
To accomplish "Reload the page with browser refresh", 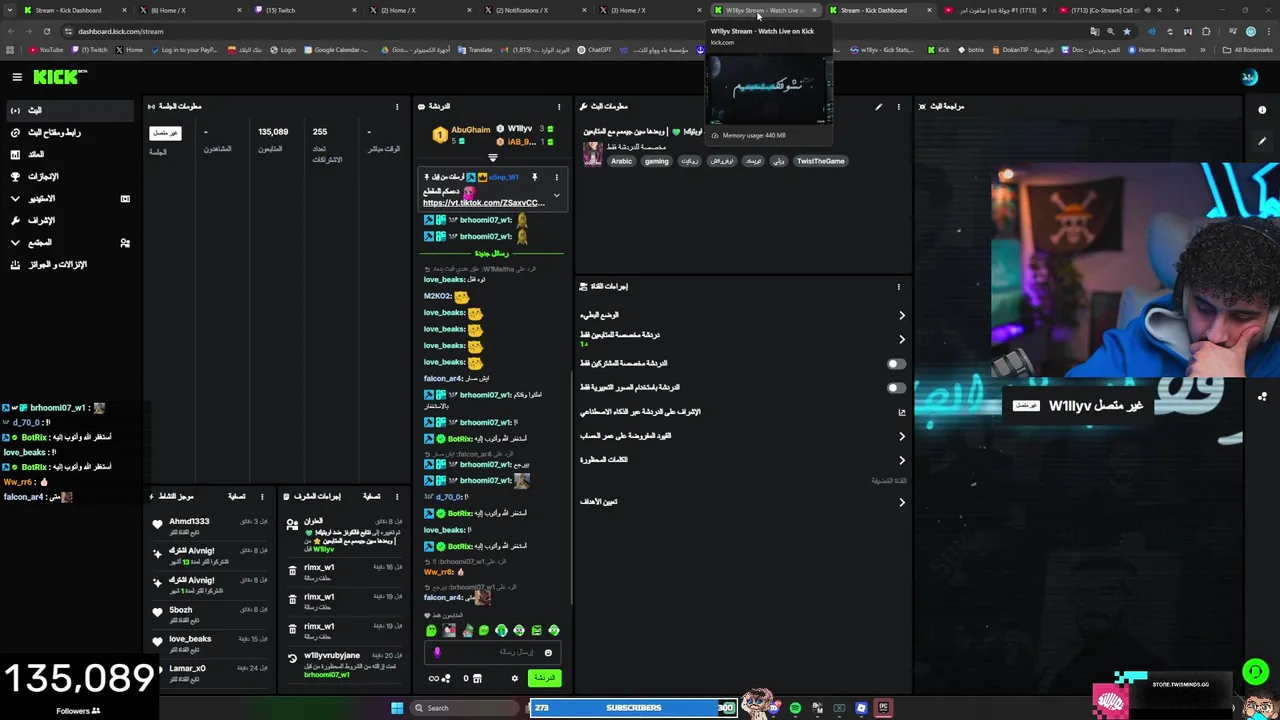I will [x=46, y=31].
